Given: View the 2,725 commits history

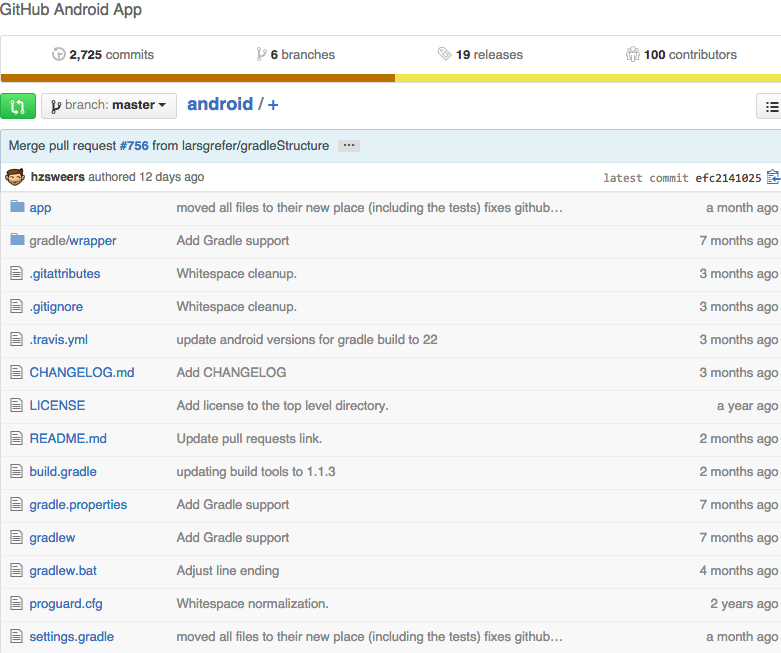Looking at the screenshot, I should coord(112,55).
